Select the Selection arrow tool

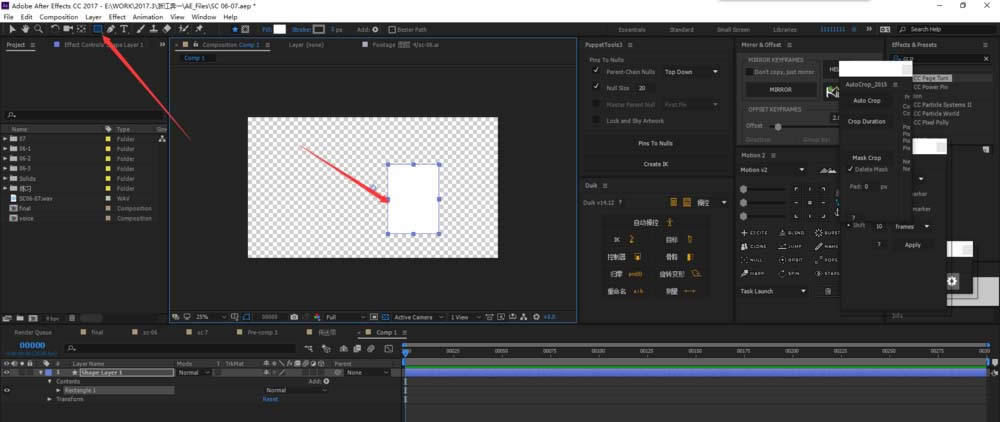(11, 29)
